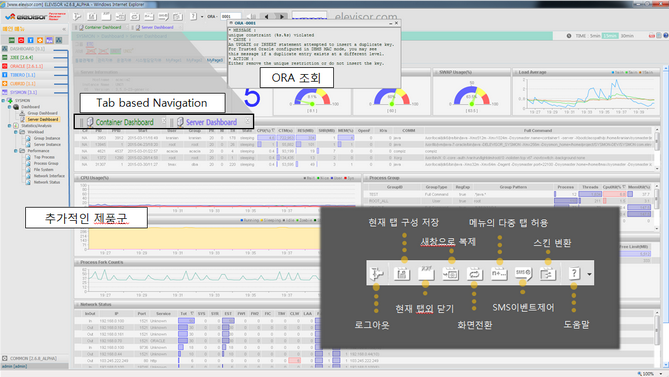Open Network Status in the tree

pyautogui.click(x=47, y=182)
